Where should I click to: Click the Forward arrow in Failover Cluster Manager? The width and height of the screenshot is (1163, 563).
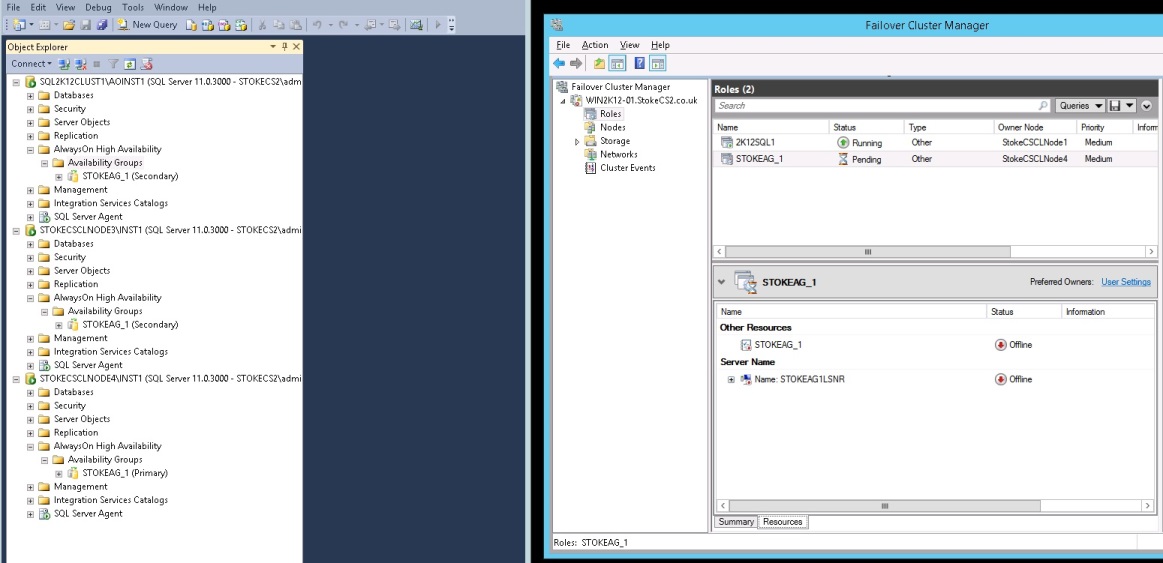coord(576,64)
